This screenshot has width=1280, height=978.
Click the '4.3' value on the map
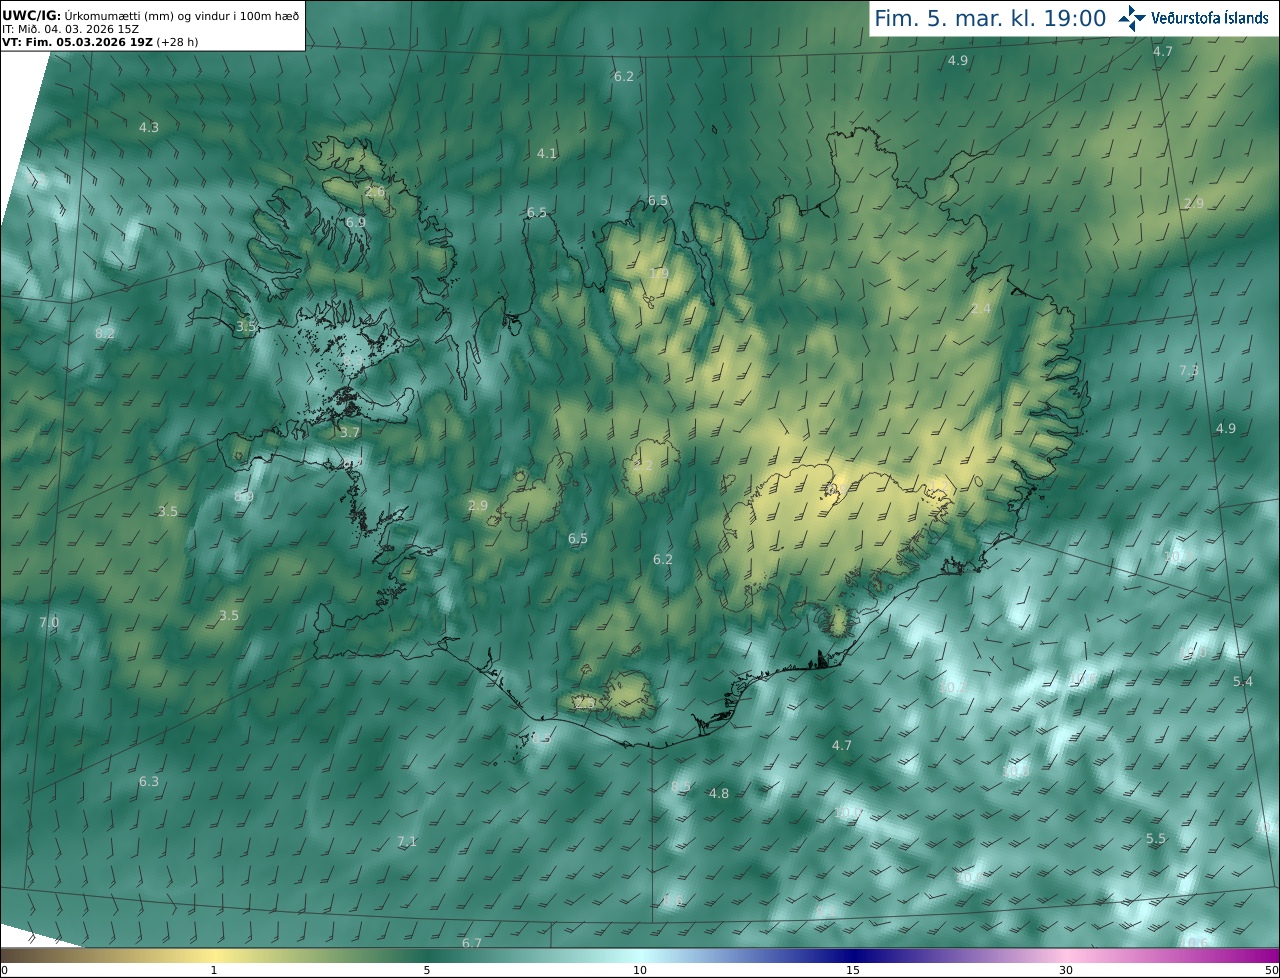click(149, 127)
